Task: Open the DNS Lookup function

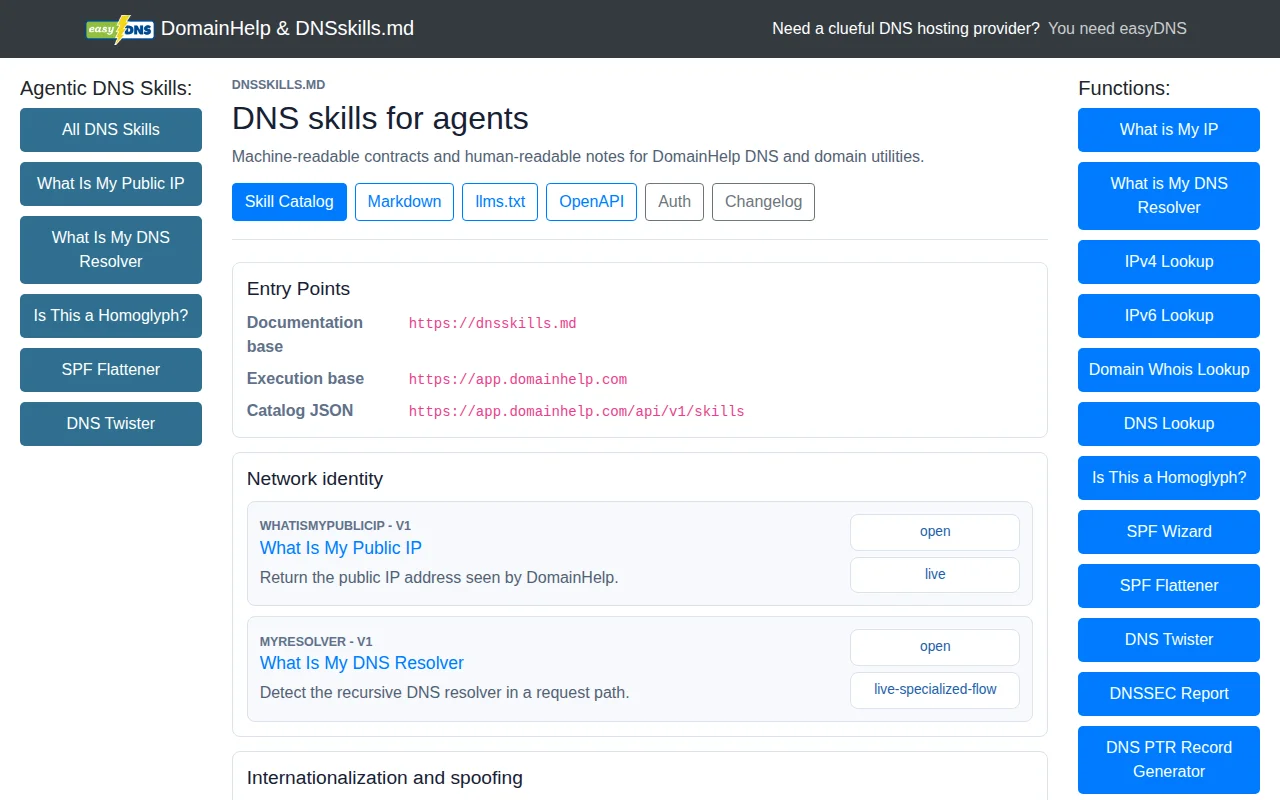Action: point(1169,424)
